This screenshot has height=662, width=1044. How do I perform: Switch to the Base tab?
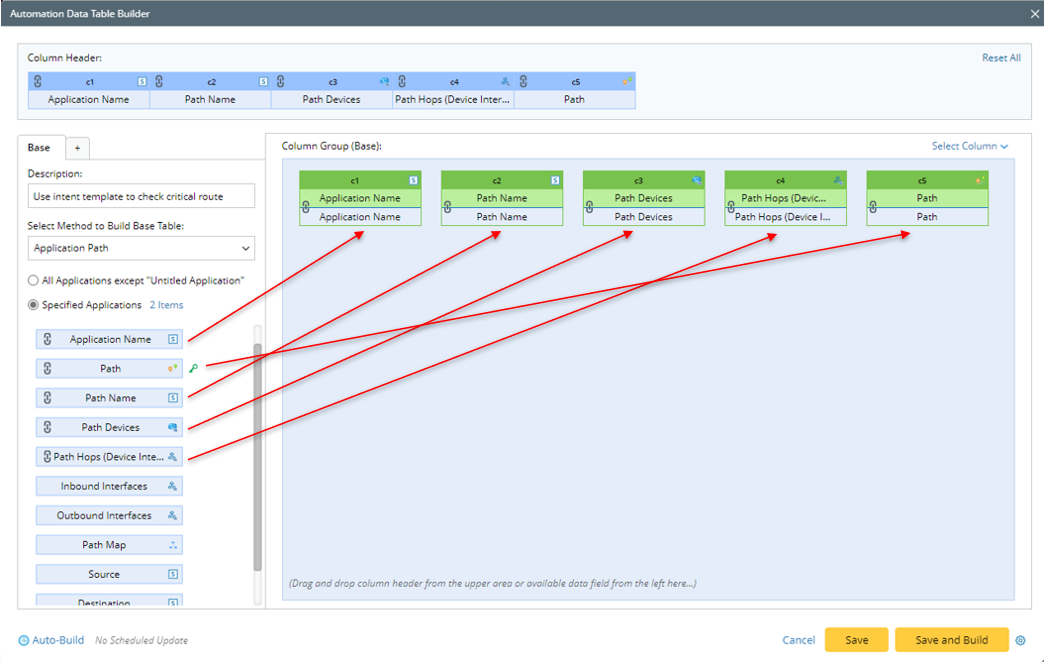39,148
